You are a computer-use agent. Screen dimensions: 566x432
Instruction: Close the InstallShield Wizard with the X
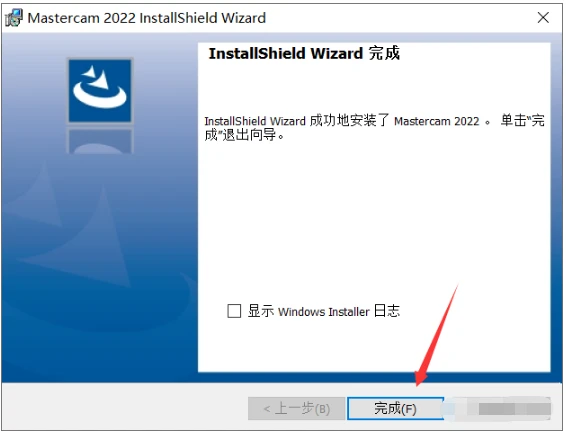[543, 17]
